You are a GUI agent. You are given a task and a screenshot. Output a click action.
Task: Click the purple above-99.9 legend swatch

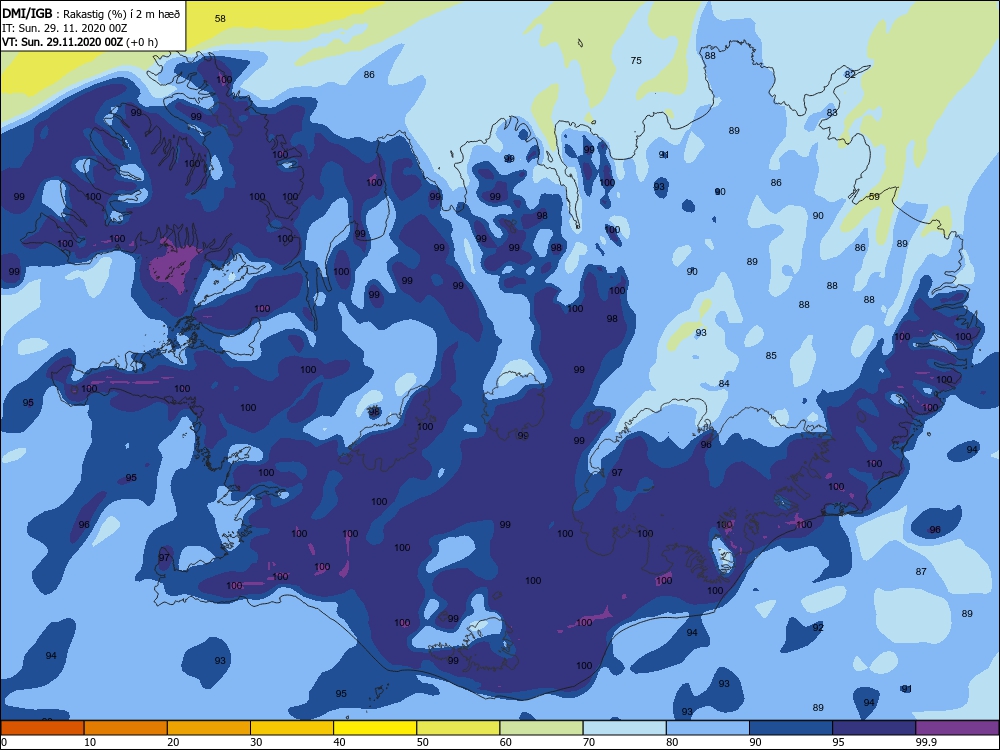(957, 728)
